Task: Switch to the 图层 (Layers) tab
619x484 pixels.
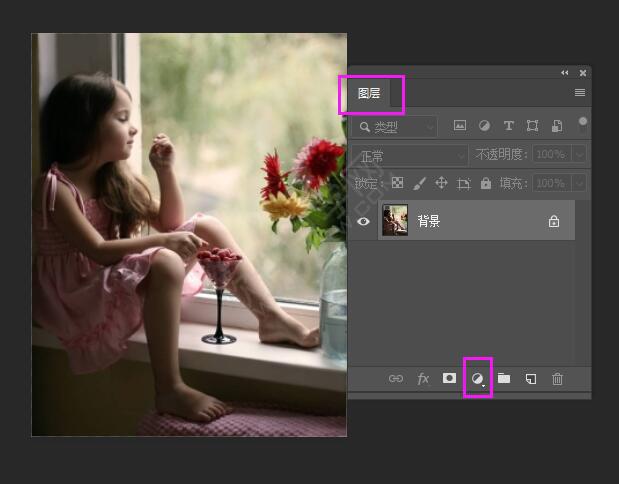Action: (x=369, y=93)
